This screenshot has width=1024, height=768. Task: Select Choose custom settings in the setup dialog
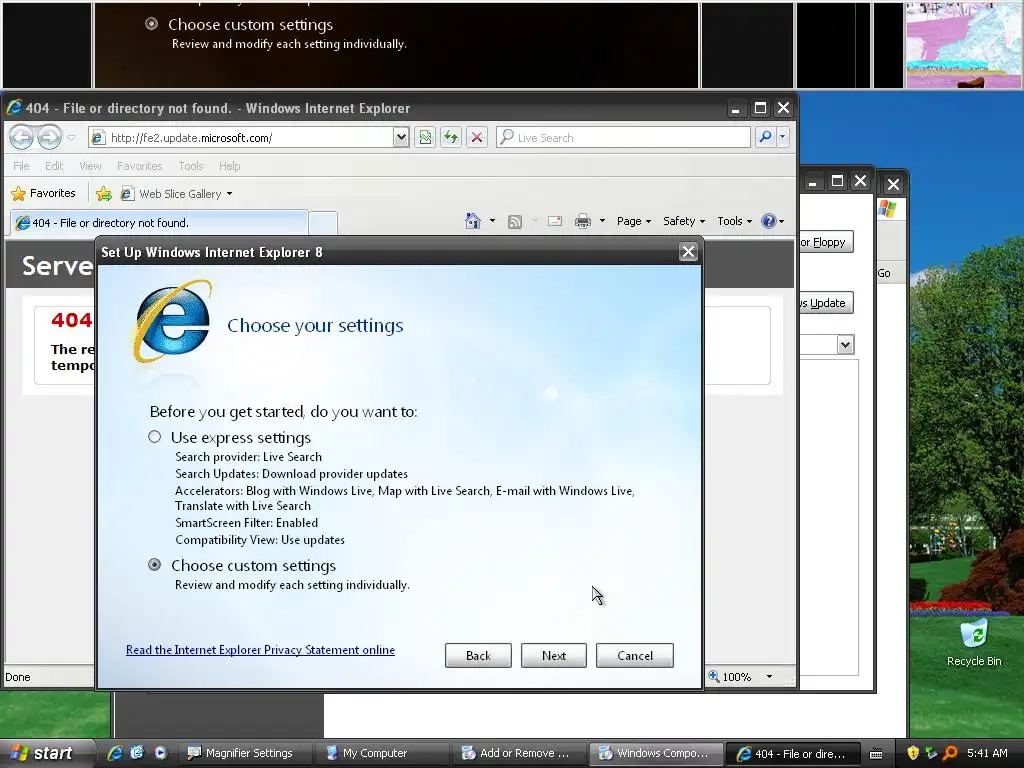(x=154, y=565)
